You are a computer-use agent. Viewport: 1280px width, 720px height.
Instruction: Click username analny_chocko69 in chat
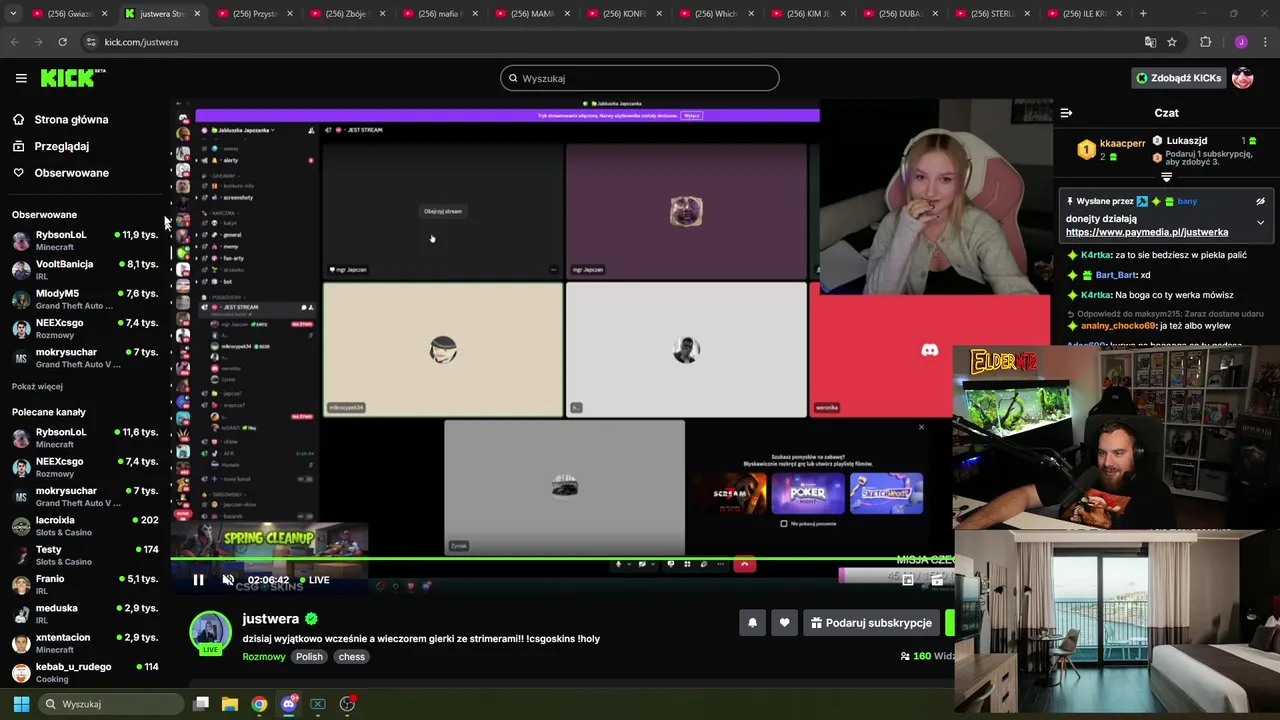click(1118, 326)
